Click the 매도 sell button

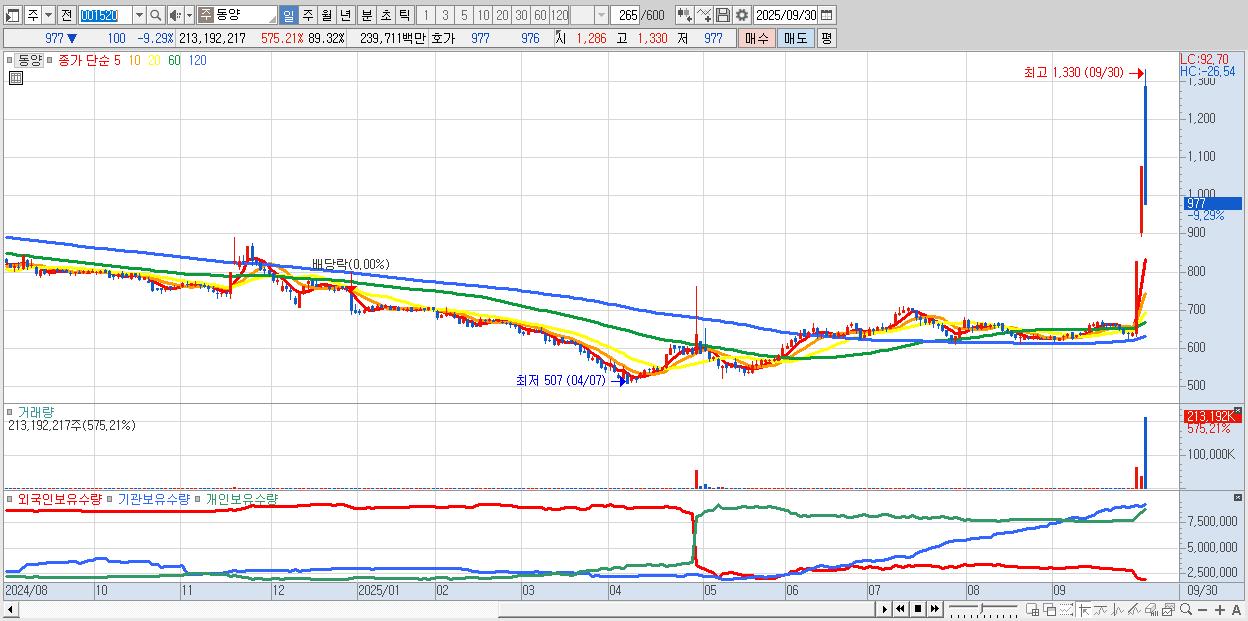(x=795, y=38)
